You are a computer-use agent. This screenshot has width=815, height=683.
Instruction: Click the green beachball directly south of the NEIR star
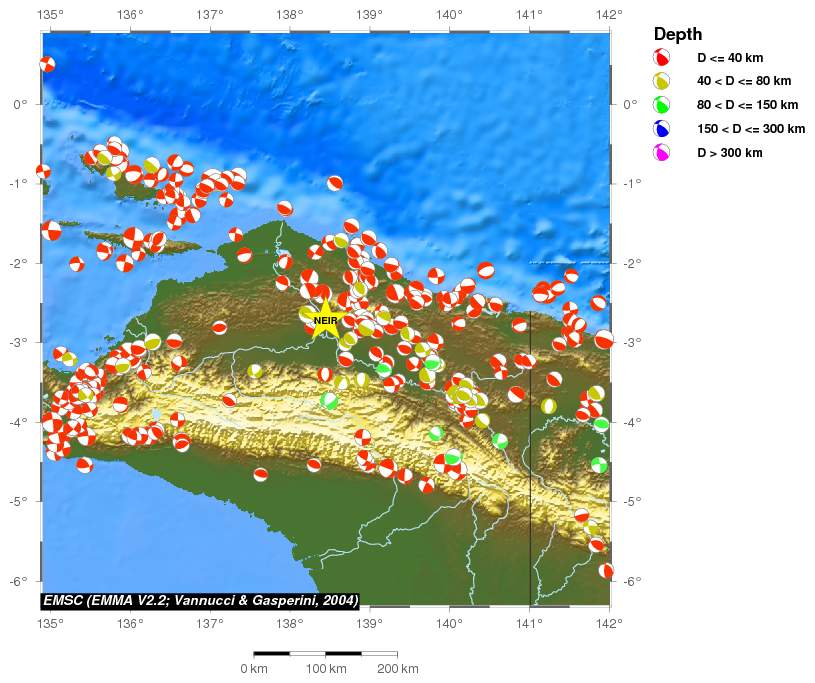[329, 401]
